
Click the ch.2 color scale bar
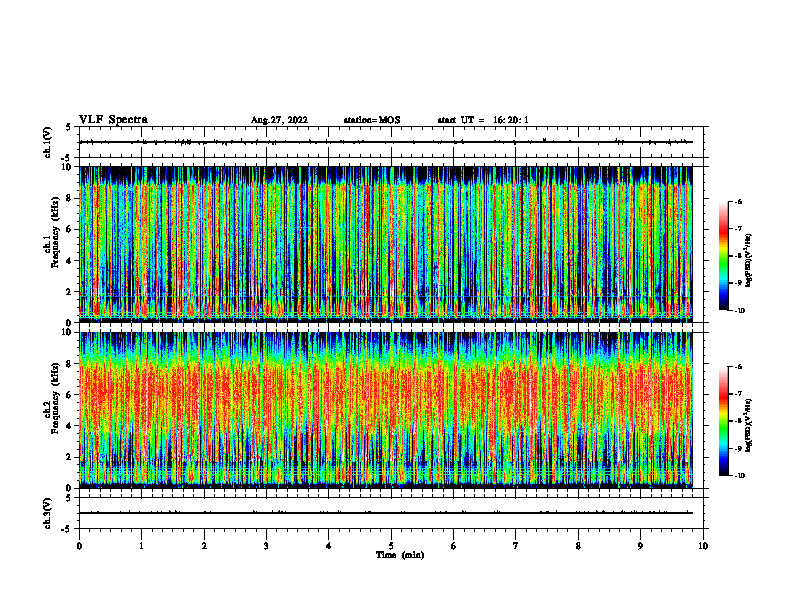coord(723,421)
